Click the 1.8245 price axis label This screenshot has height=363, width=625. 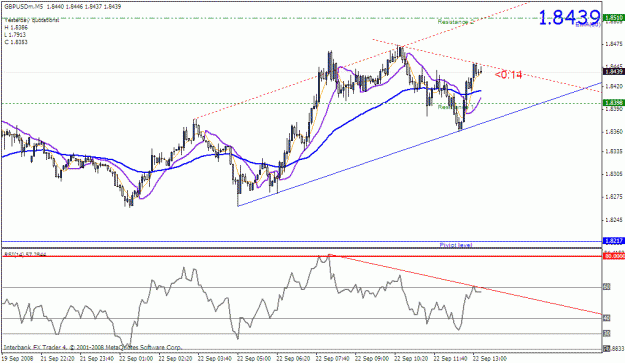[x=614, y=220]
